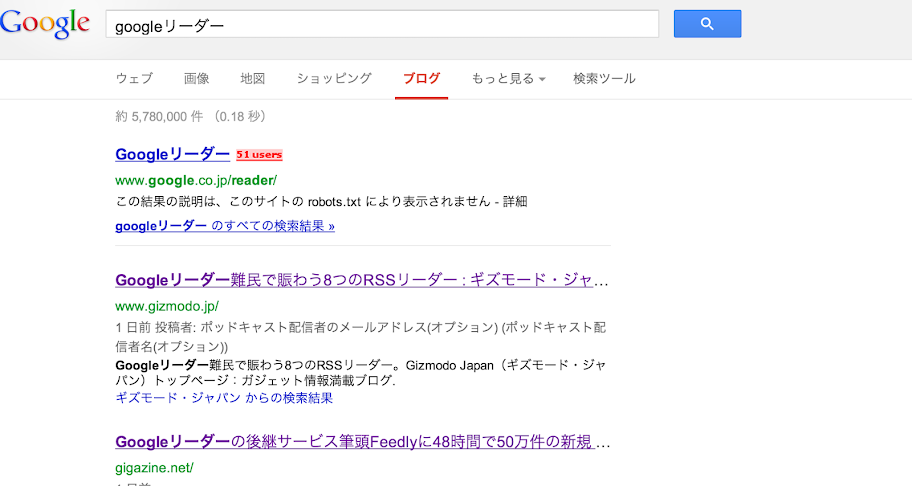Click the www.google.co.jp/reader/ URL

pos(196,180)
